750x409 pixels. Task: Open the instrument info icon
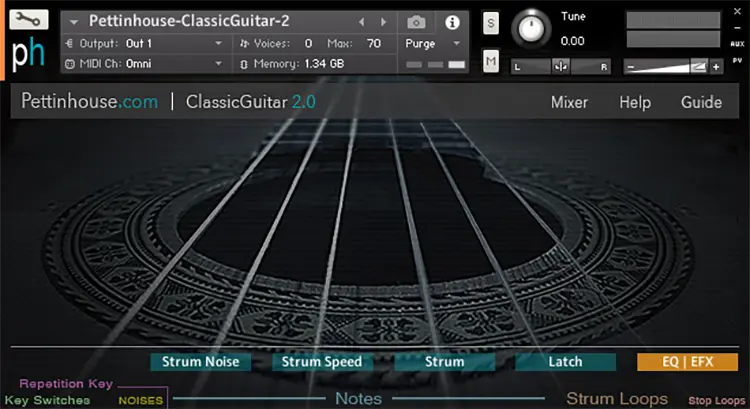point(452,22)
